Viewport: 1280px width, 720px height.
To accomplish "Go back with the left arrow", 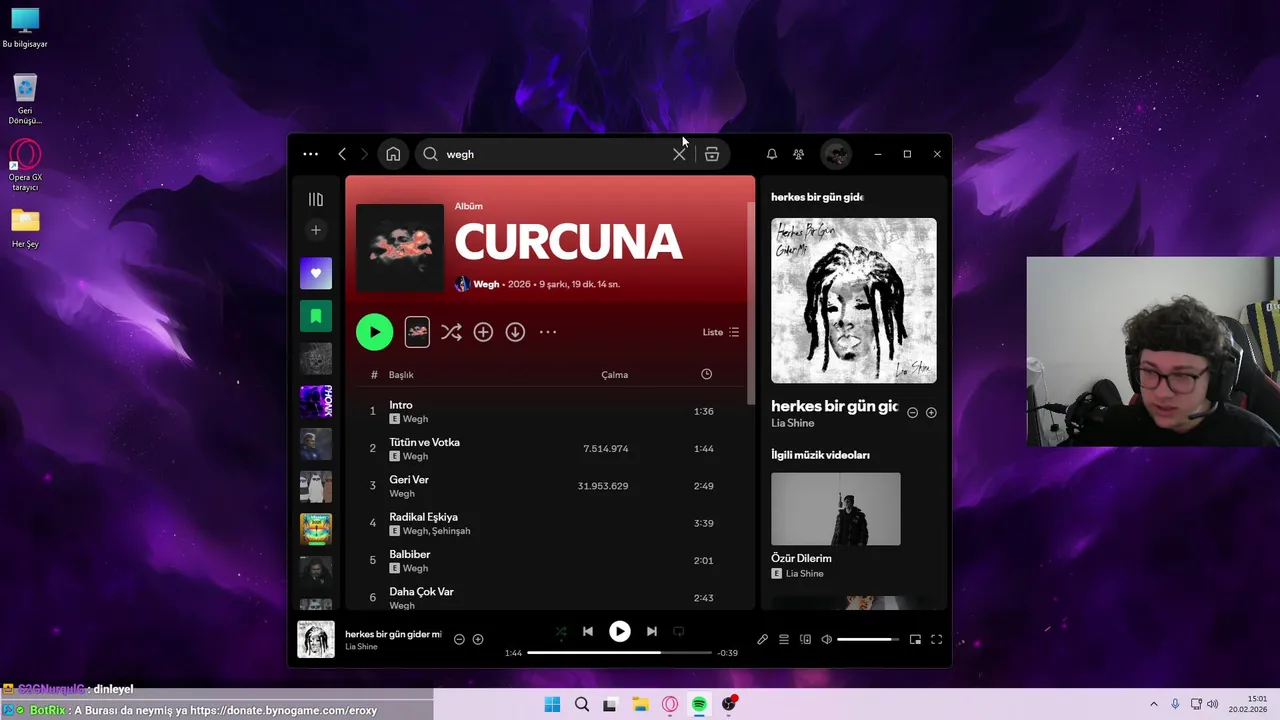I will tap(342, 154).
